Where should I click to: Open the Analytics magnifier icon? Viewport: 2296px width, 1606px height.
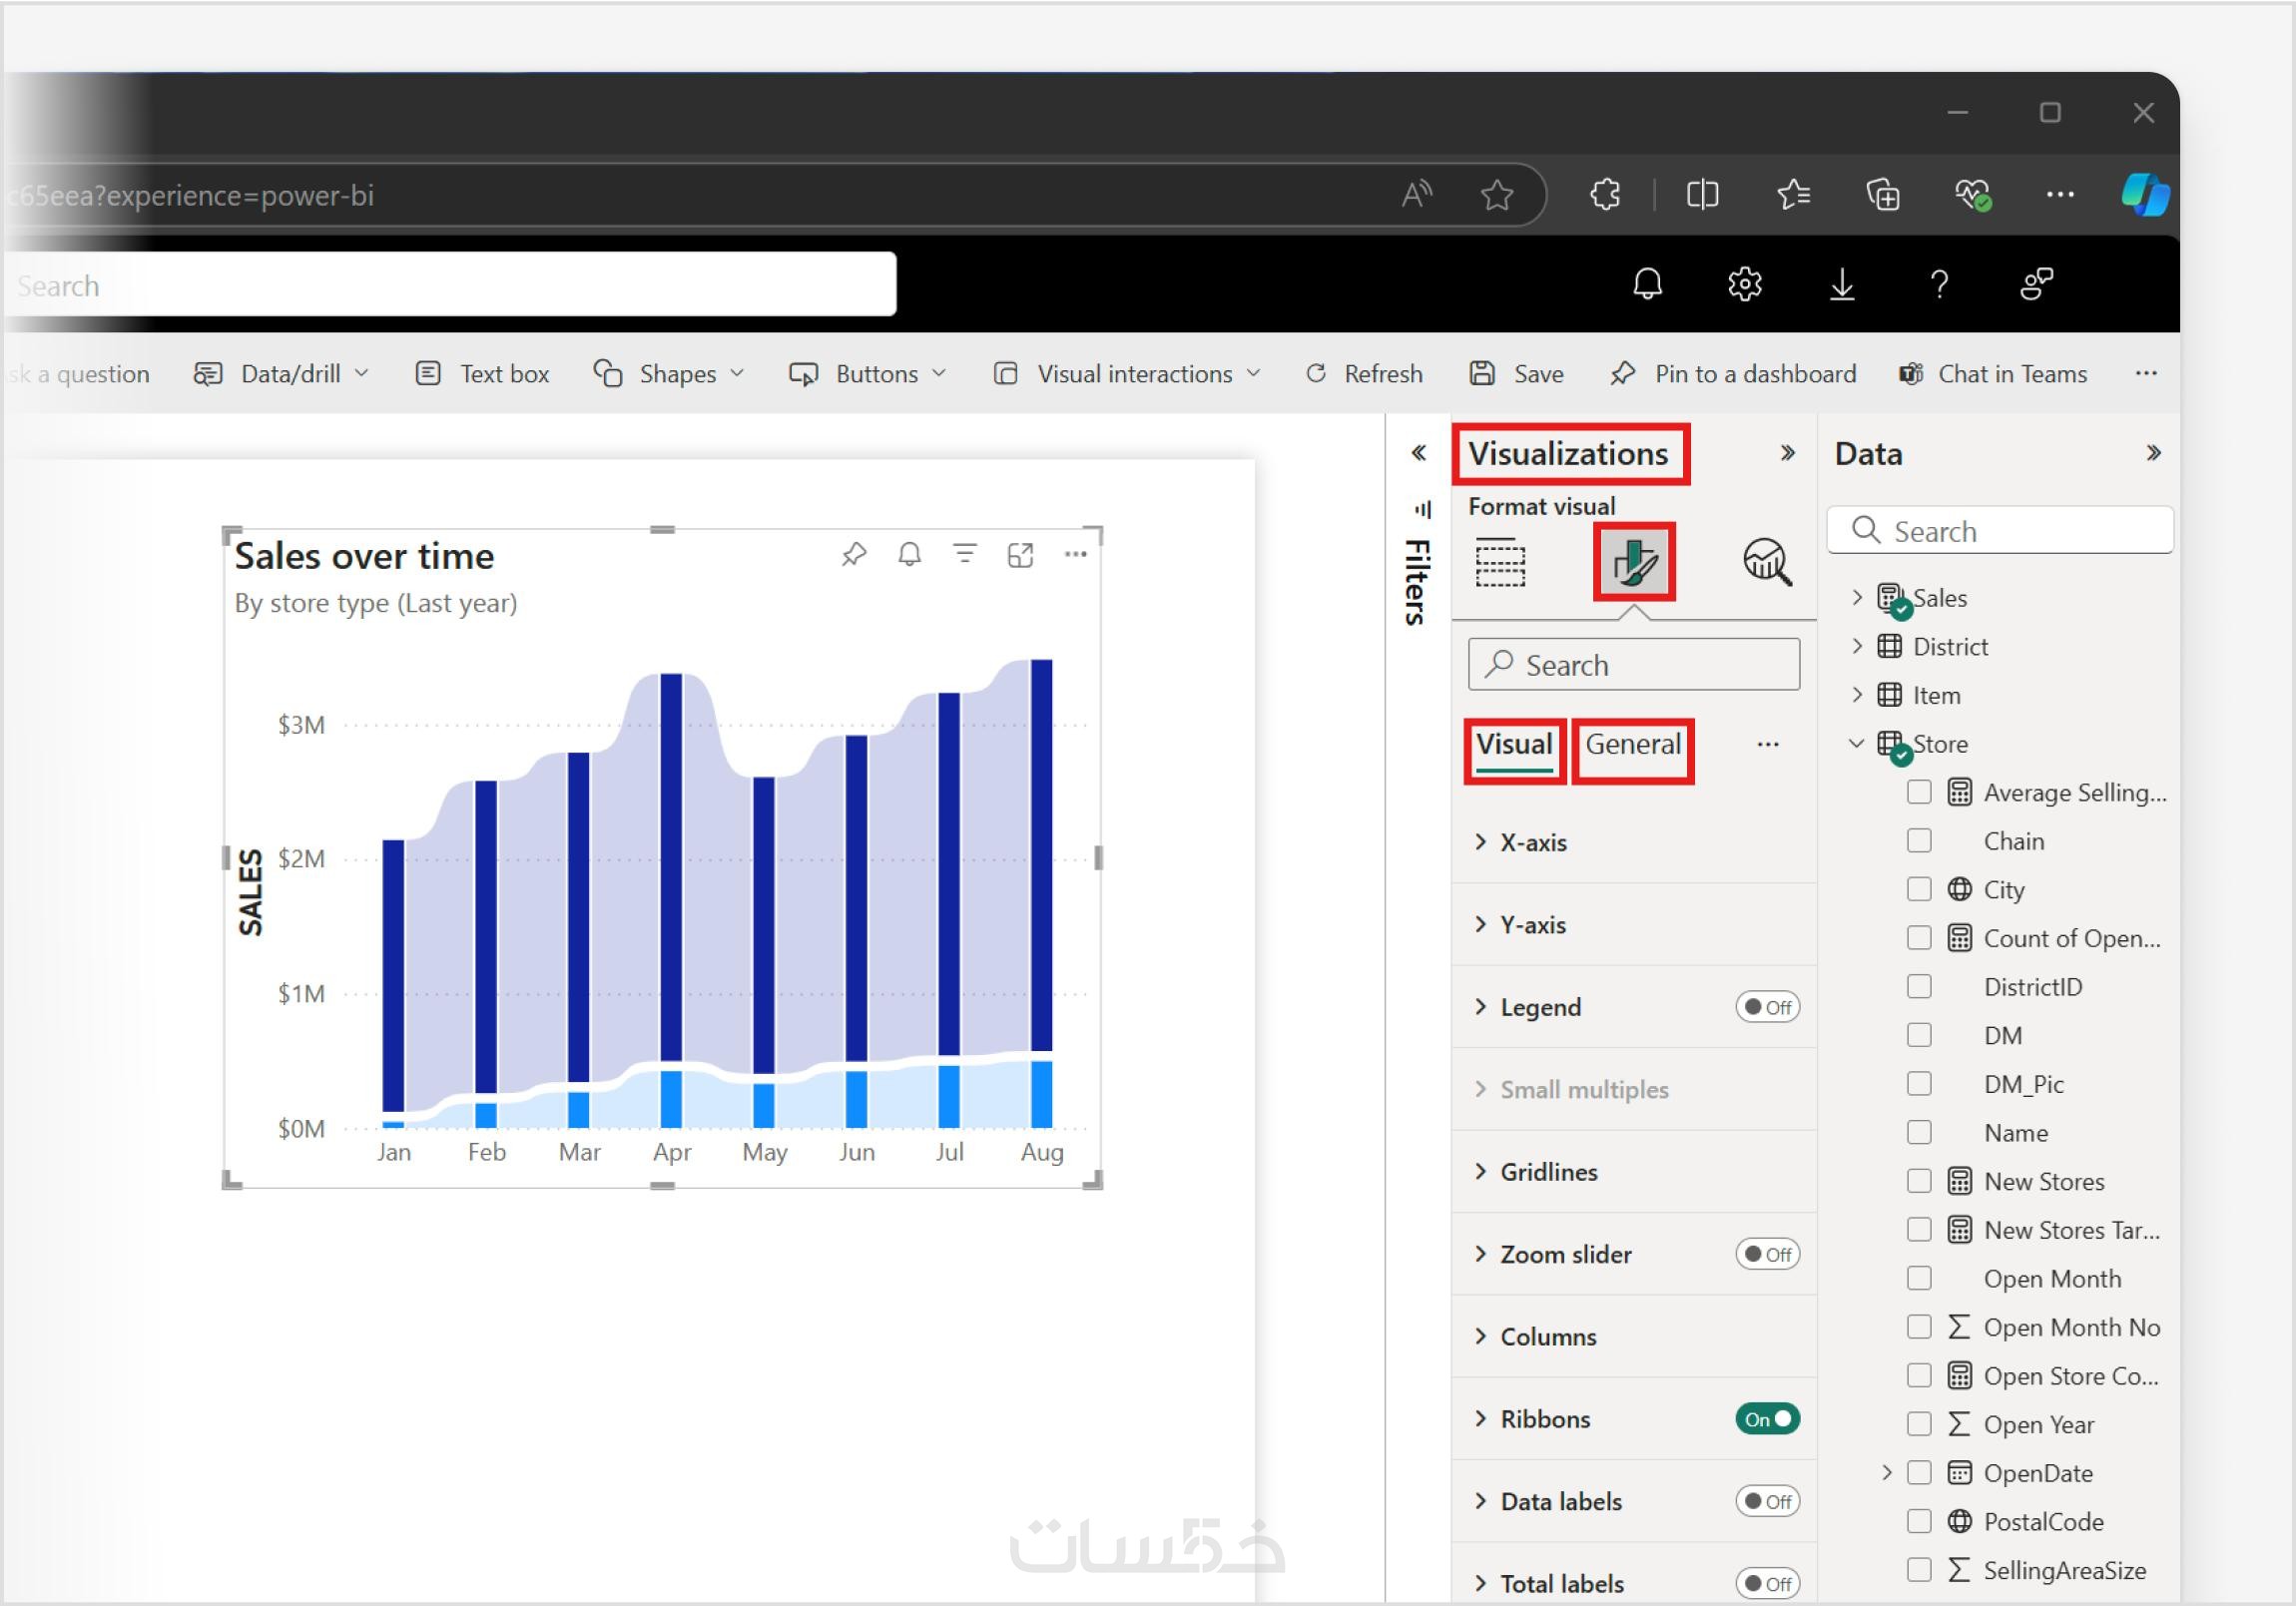pos(1766,562)
